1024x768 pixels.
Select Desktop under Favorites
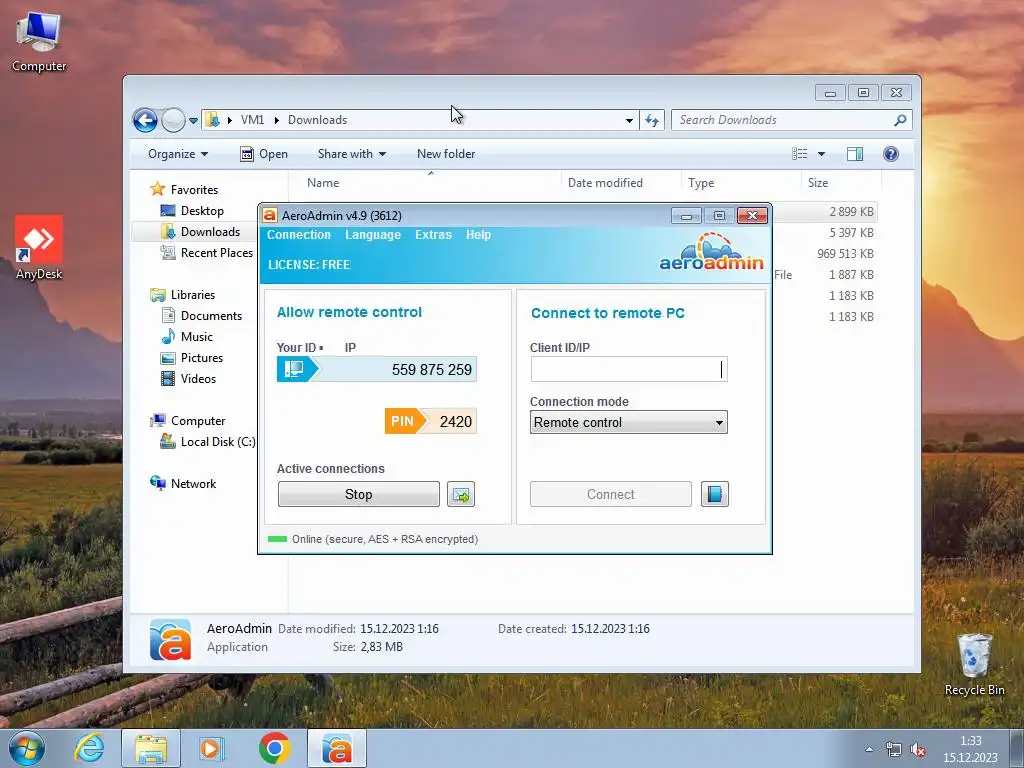click(202, 211)
